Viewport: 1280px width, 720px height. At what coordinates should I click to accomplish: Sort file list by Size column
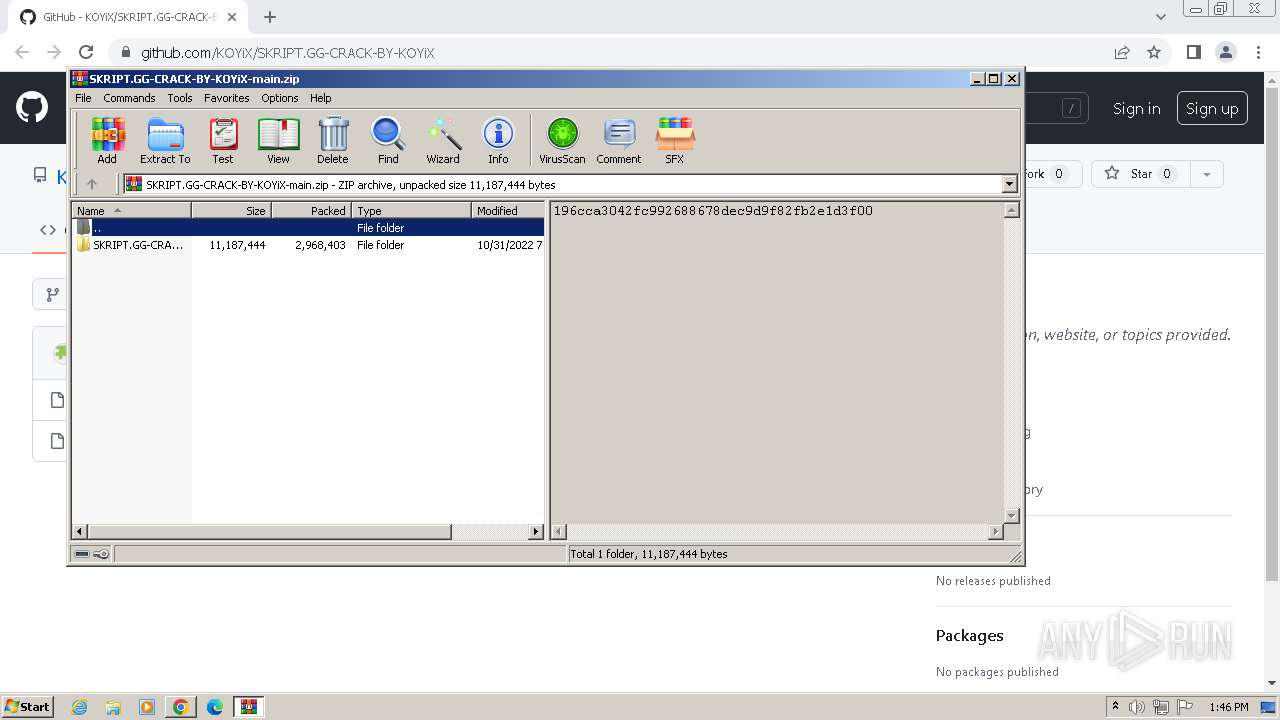(x=231, y=210)
